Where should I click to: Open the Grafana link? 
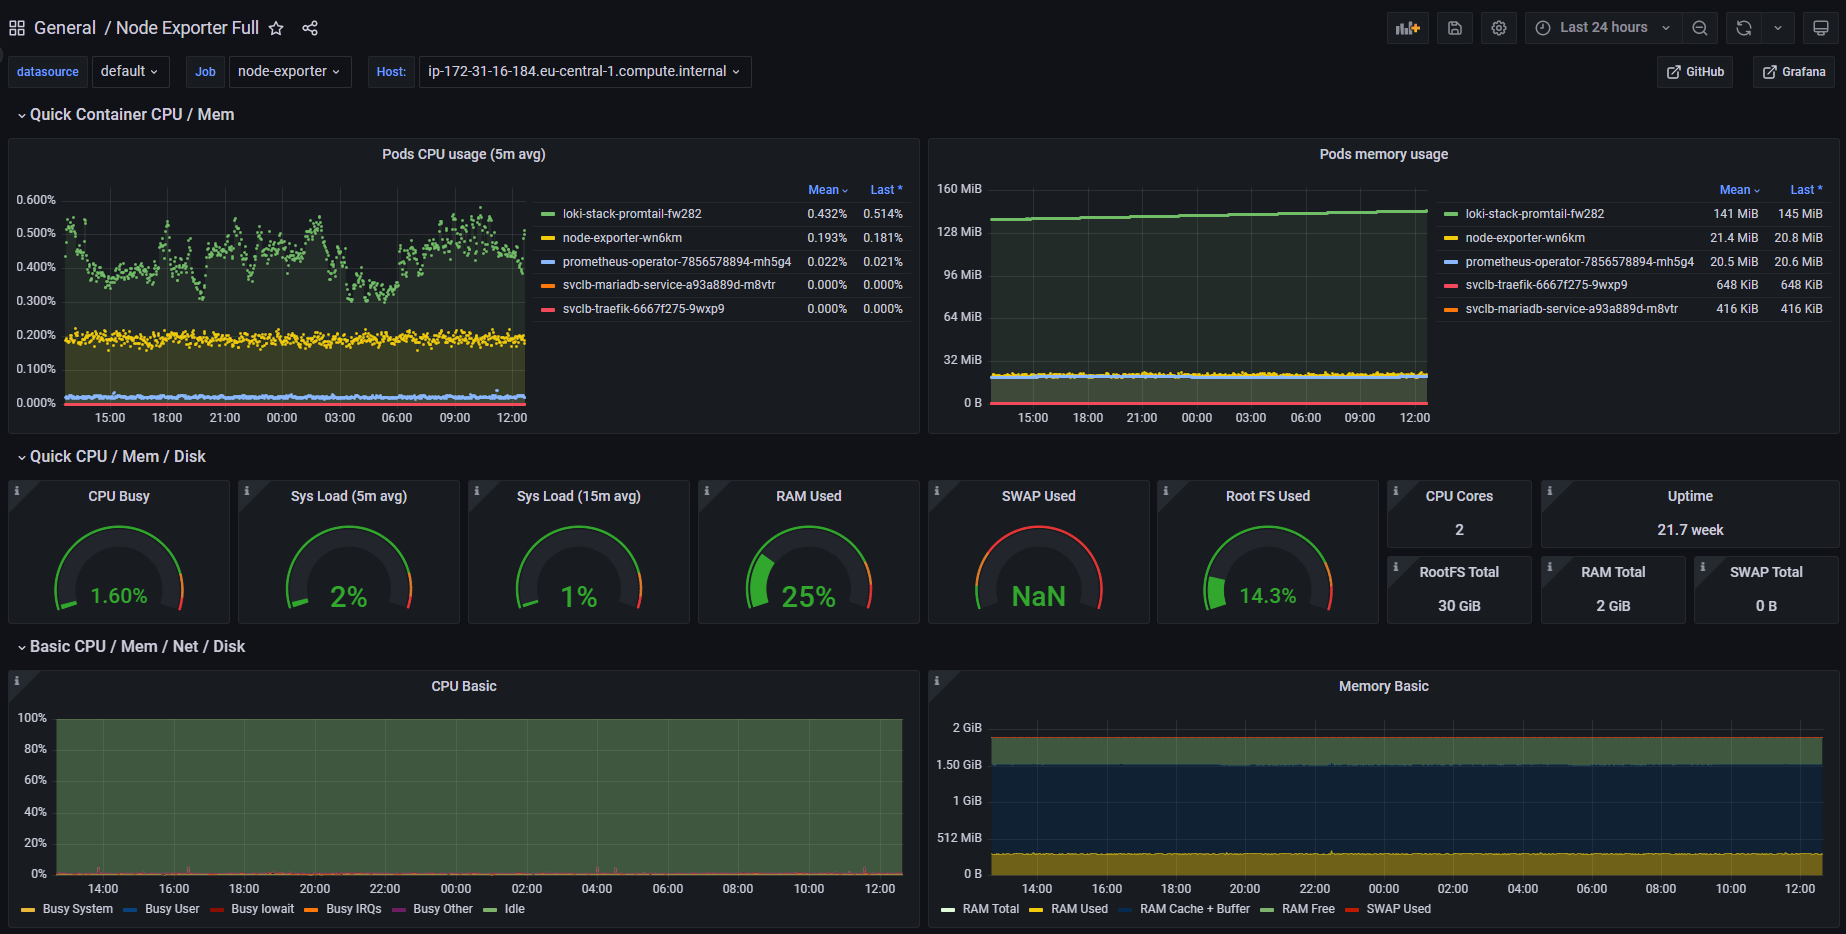[1794, 72]
